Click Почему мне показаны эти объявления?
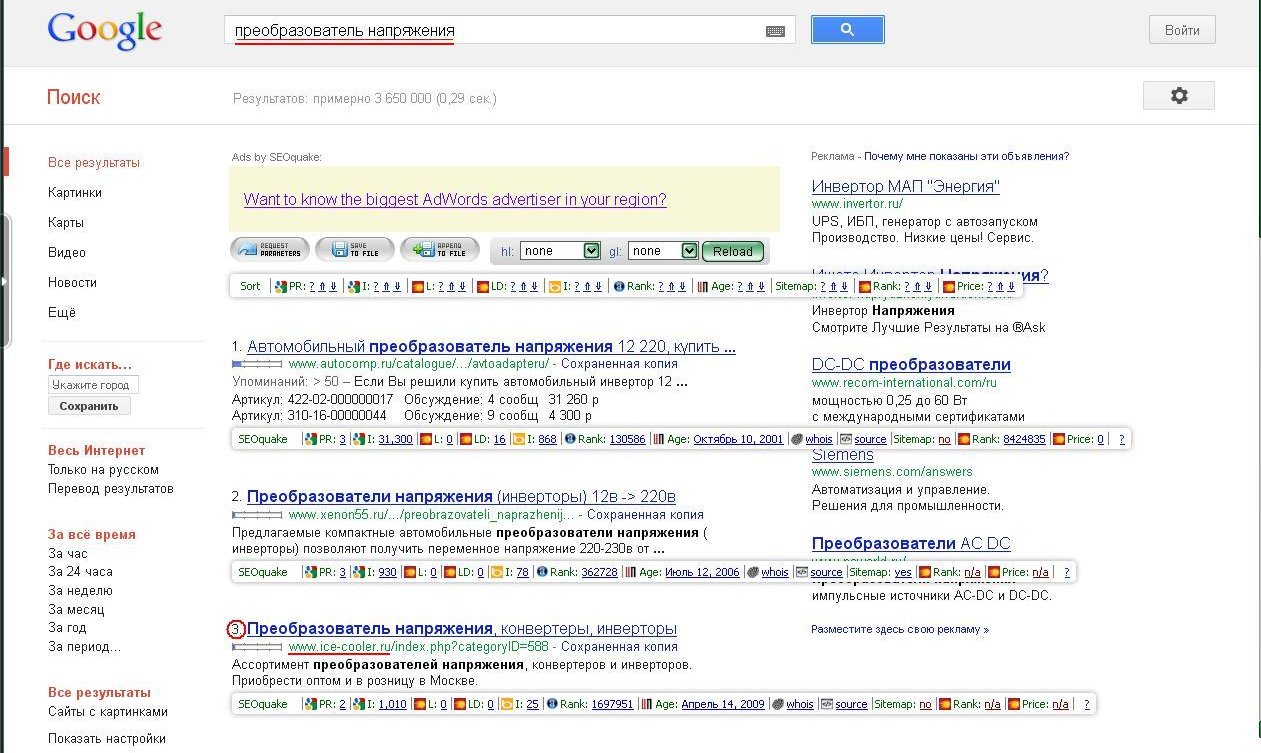This screenshot has width=1261, height=753. pyautogui.click(x=967, y=156)
